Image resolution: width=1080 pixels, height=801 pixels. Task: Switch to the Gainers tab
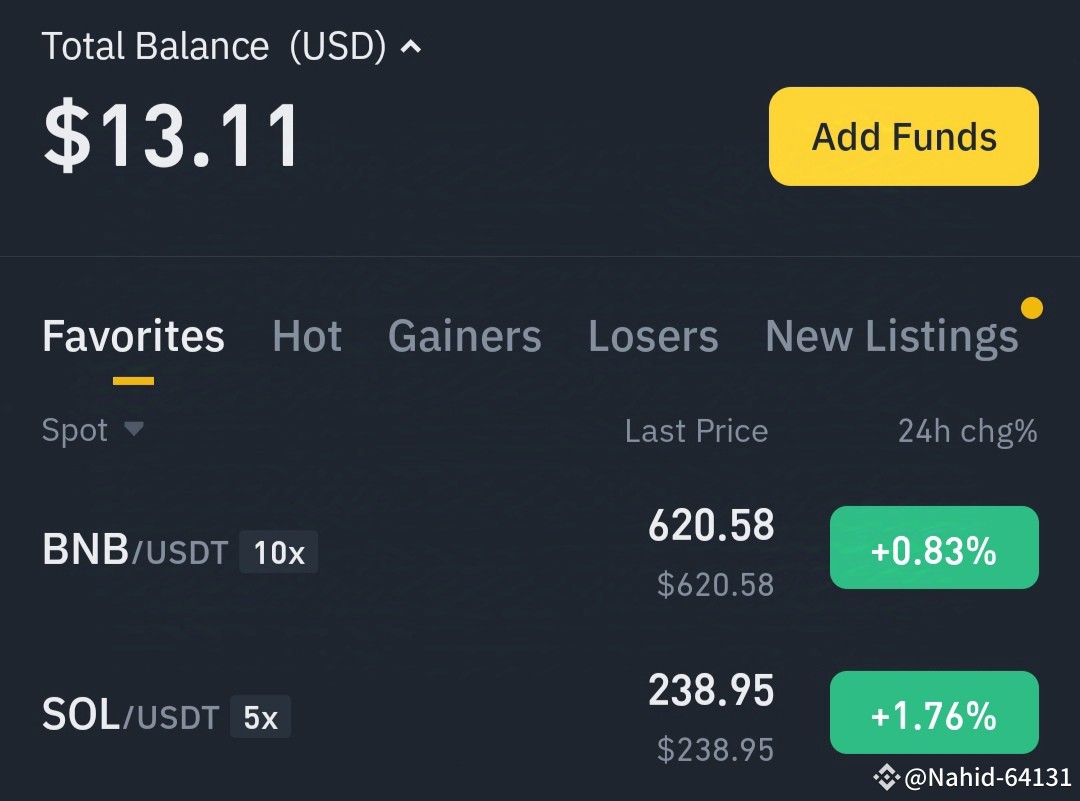(x=465, y=336)
